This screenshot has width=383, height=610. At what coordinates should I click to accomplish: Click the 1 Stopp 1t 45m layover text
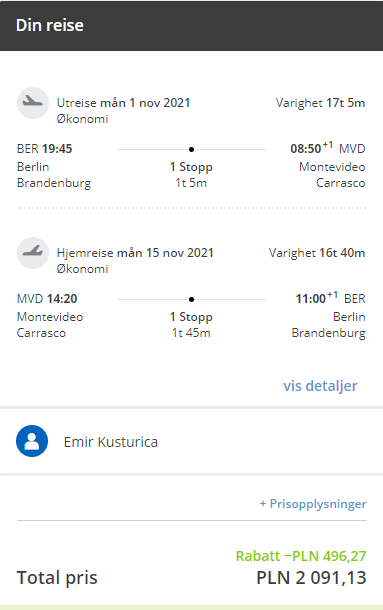[x=191, y=325]
